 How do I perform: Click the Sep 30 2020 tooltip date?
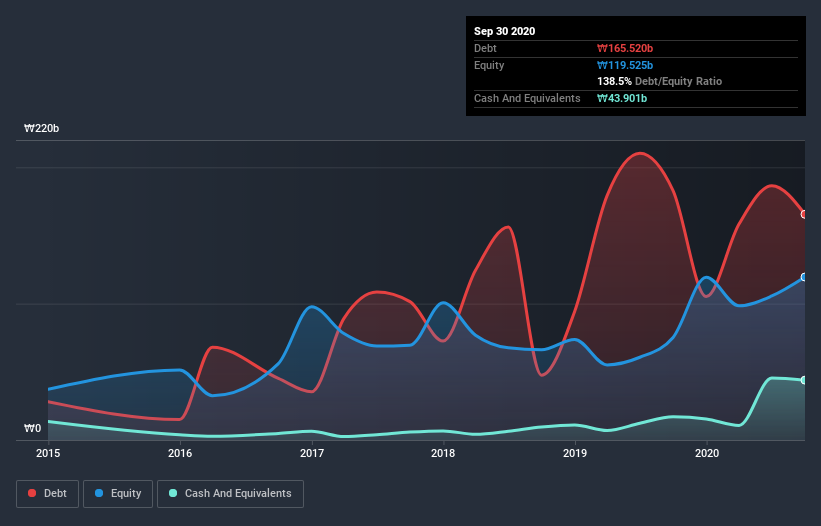tap(505, 31)
